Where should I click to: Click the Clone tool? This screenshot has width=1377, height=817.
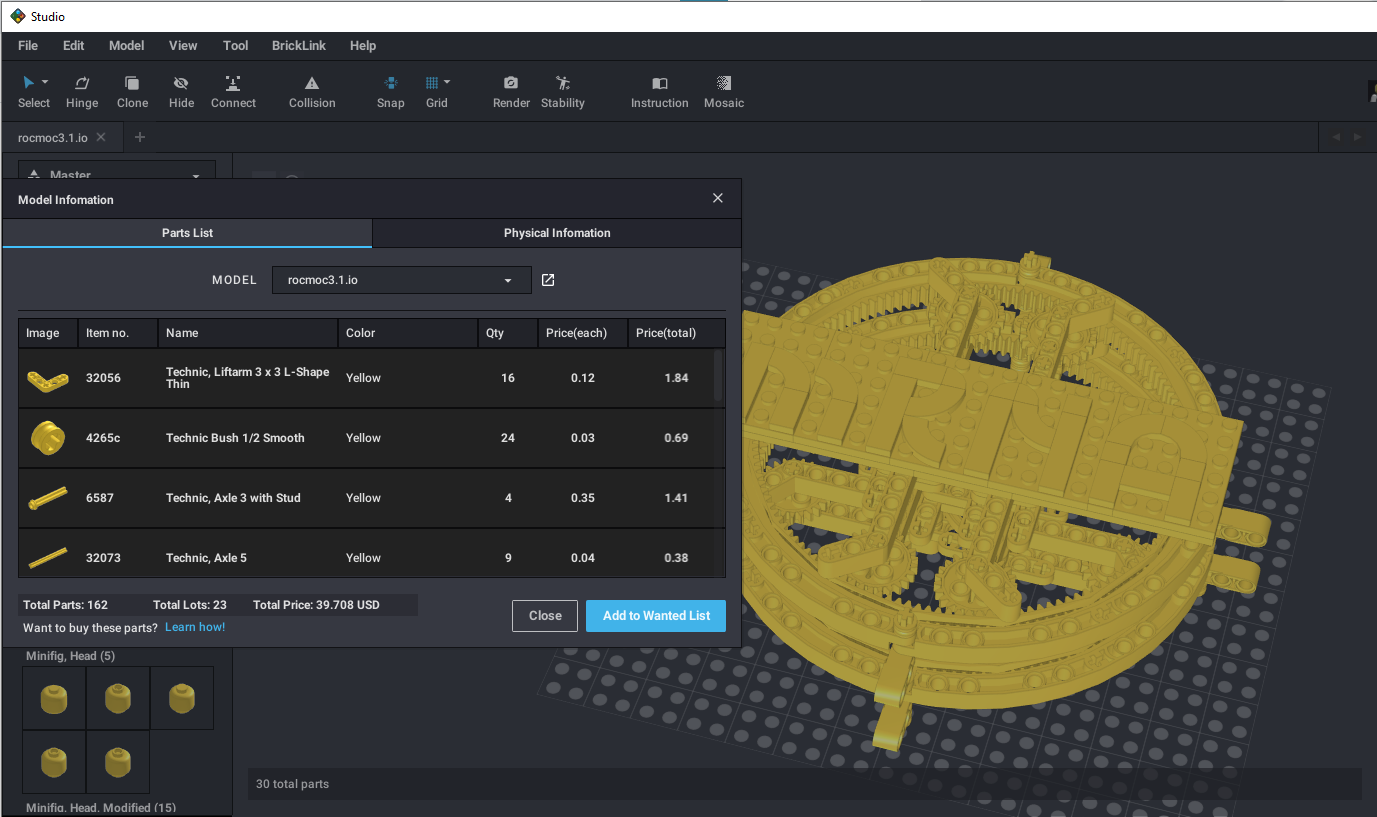(x=132, y=92)
